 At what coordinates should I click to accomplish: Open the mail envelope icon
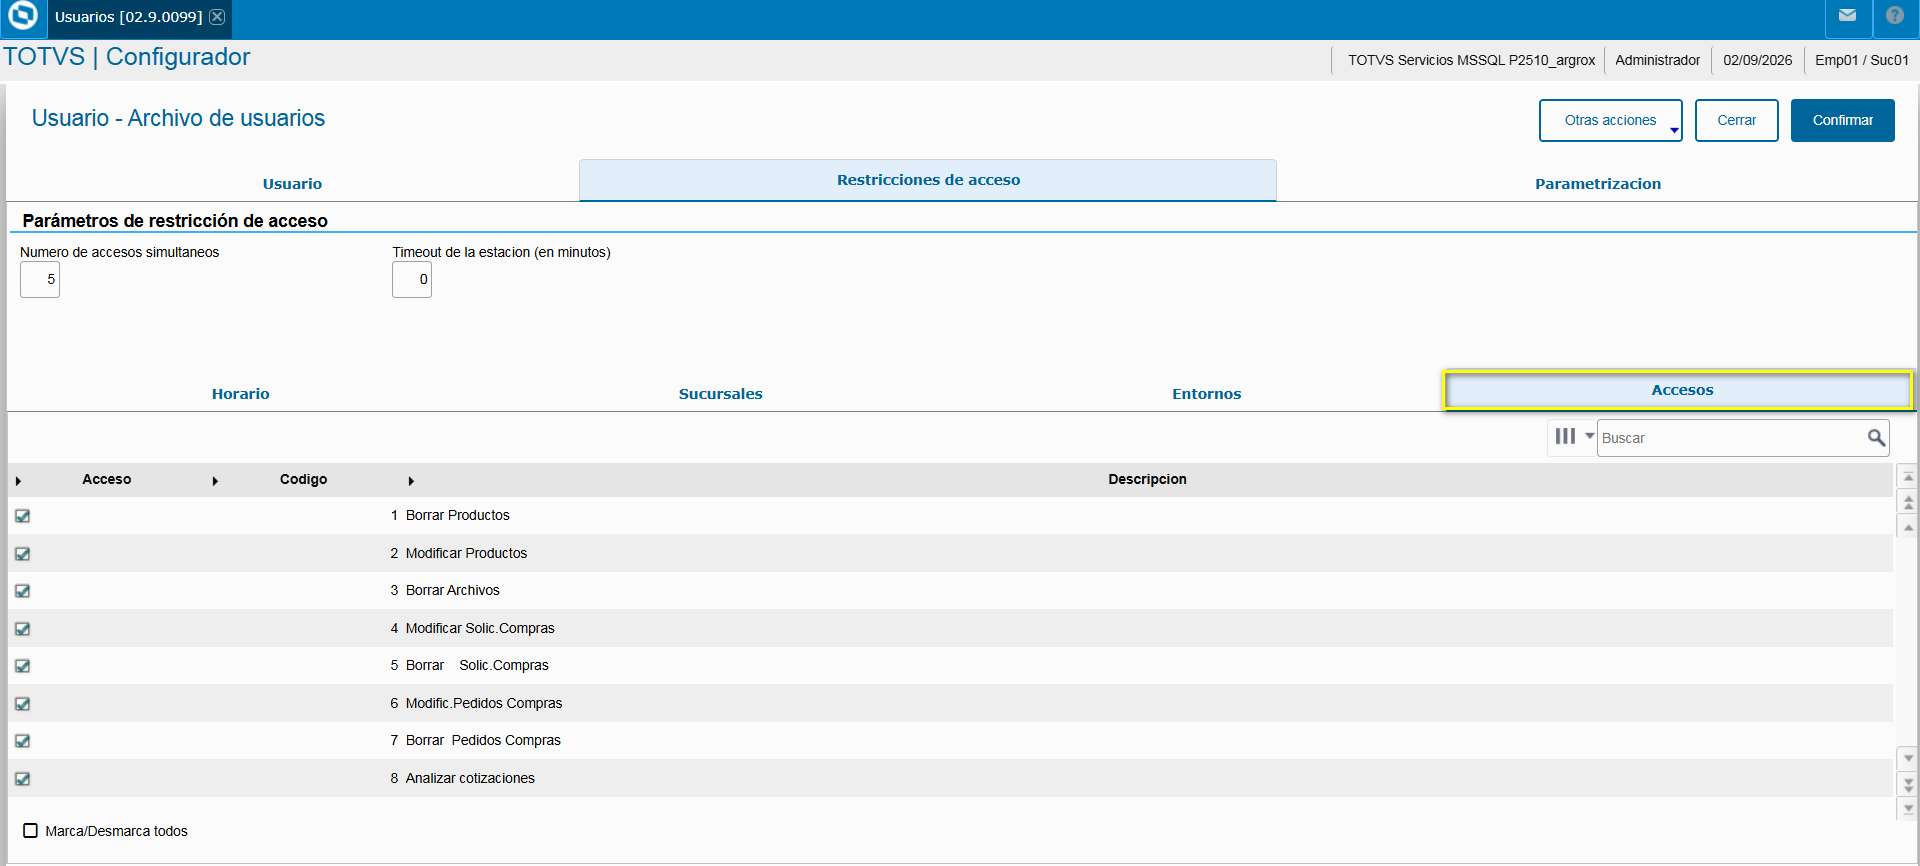[x=1847, y=15]
